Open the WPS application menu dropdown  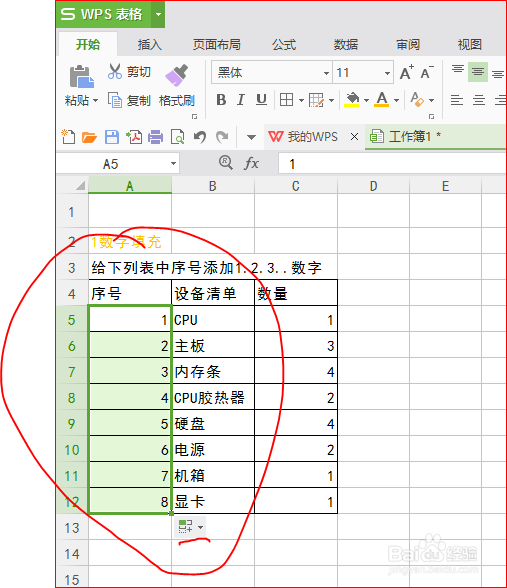point(158,15)
